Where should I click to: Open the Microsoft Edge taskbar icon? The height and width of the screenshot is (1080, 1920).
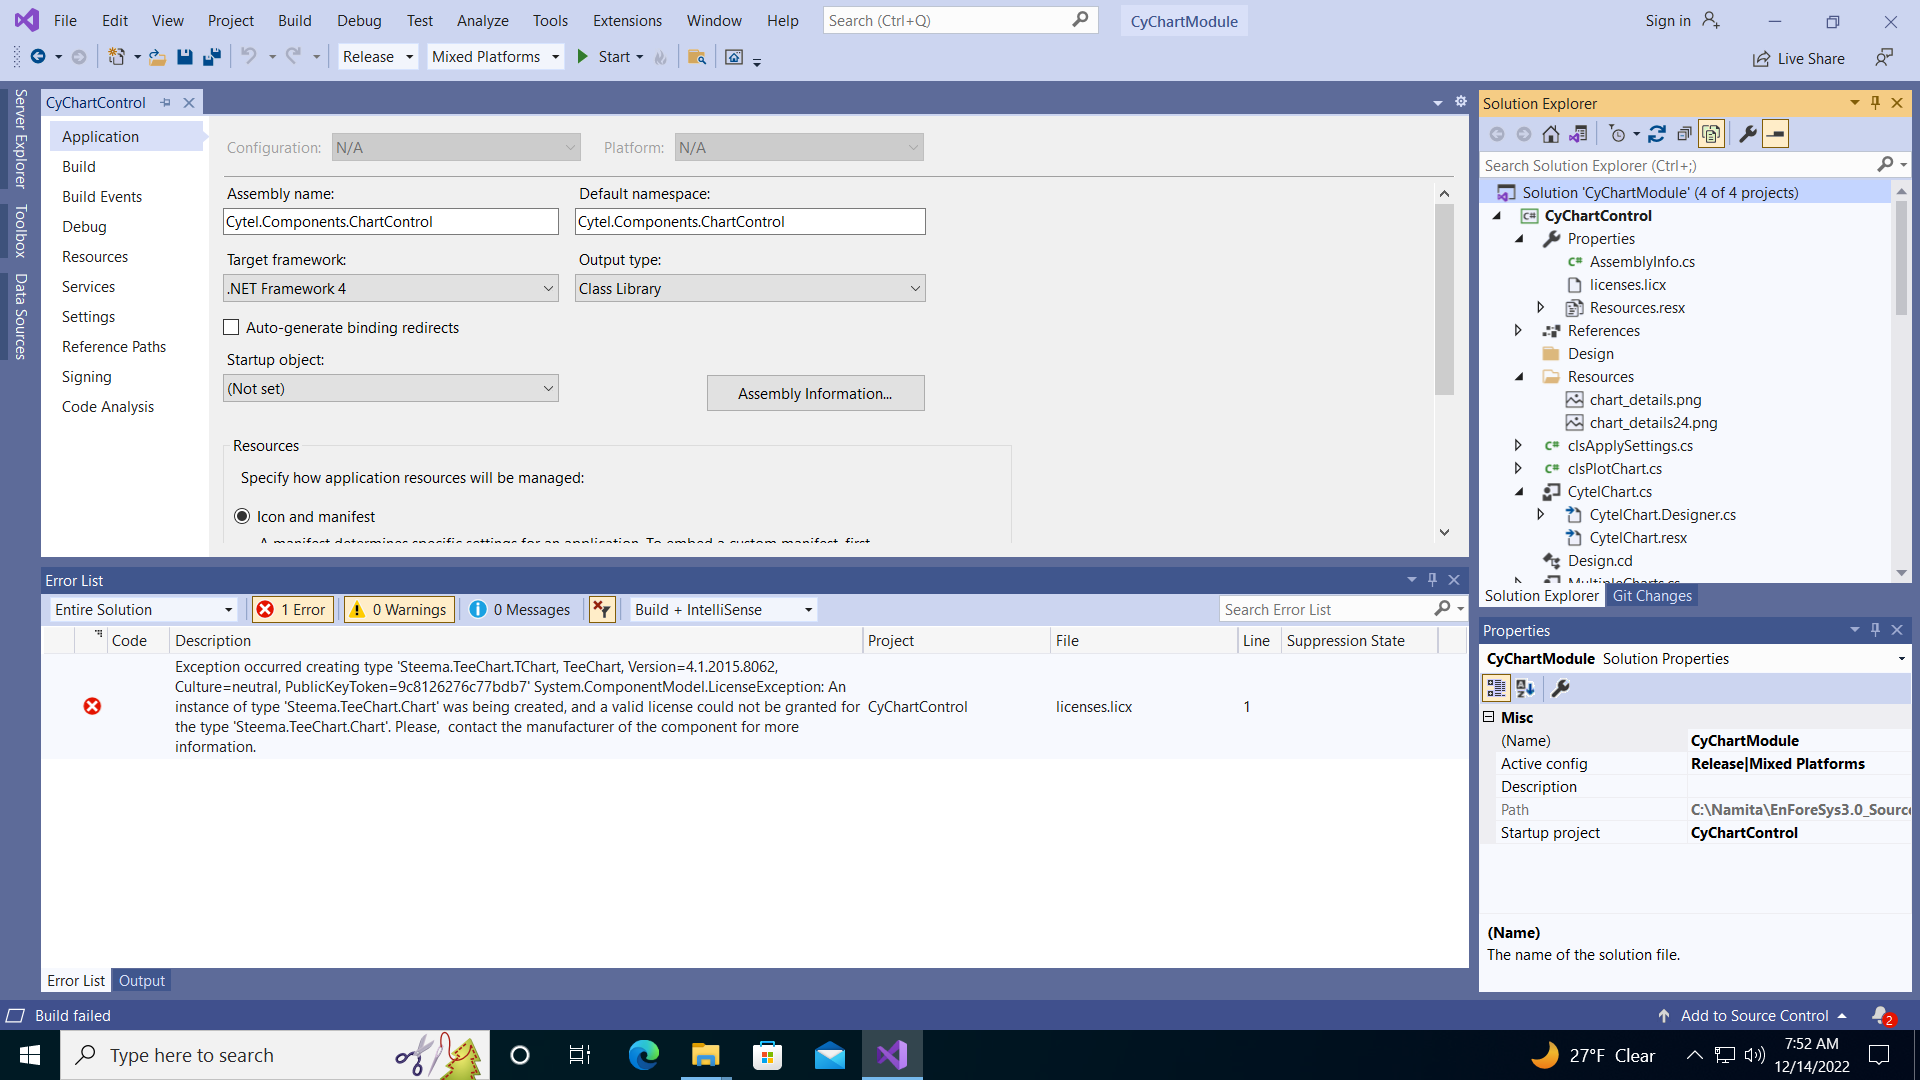coord(644,1055)
